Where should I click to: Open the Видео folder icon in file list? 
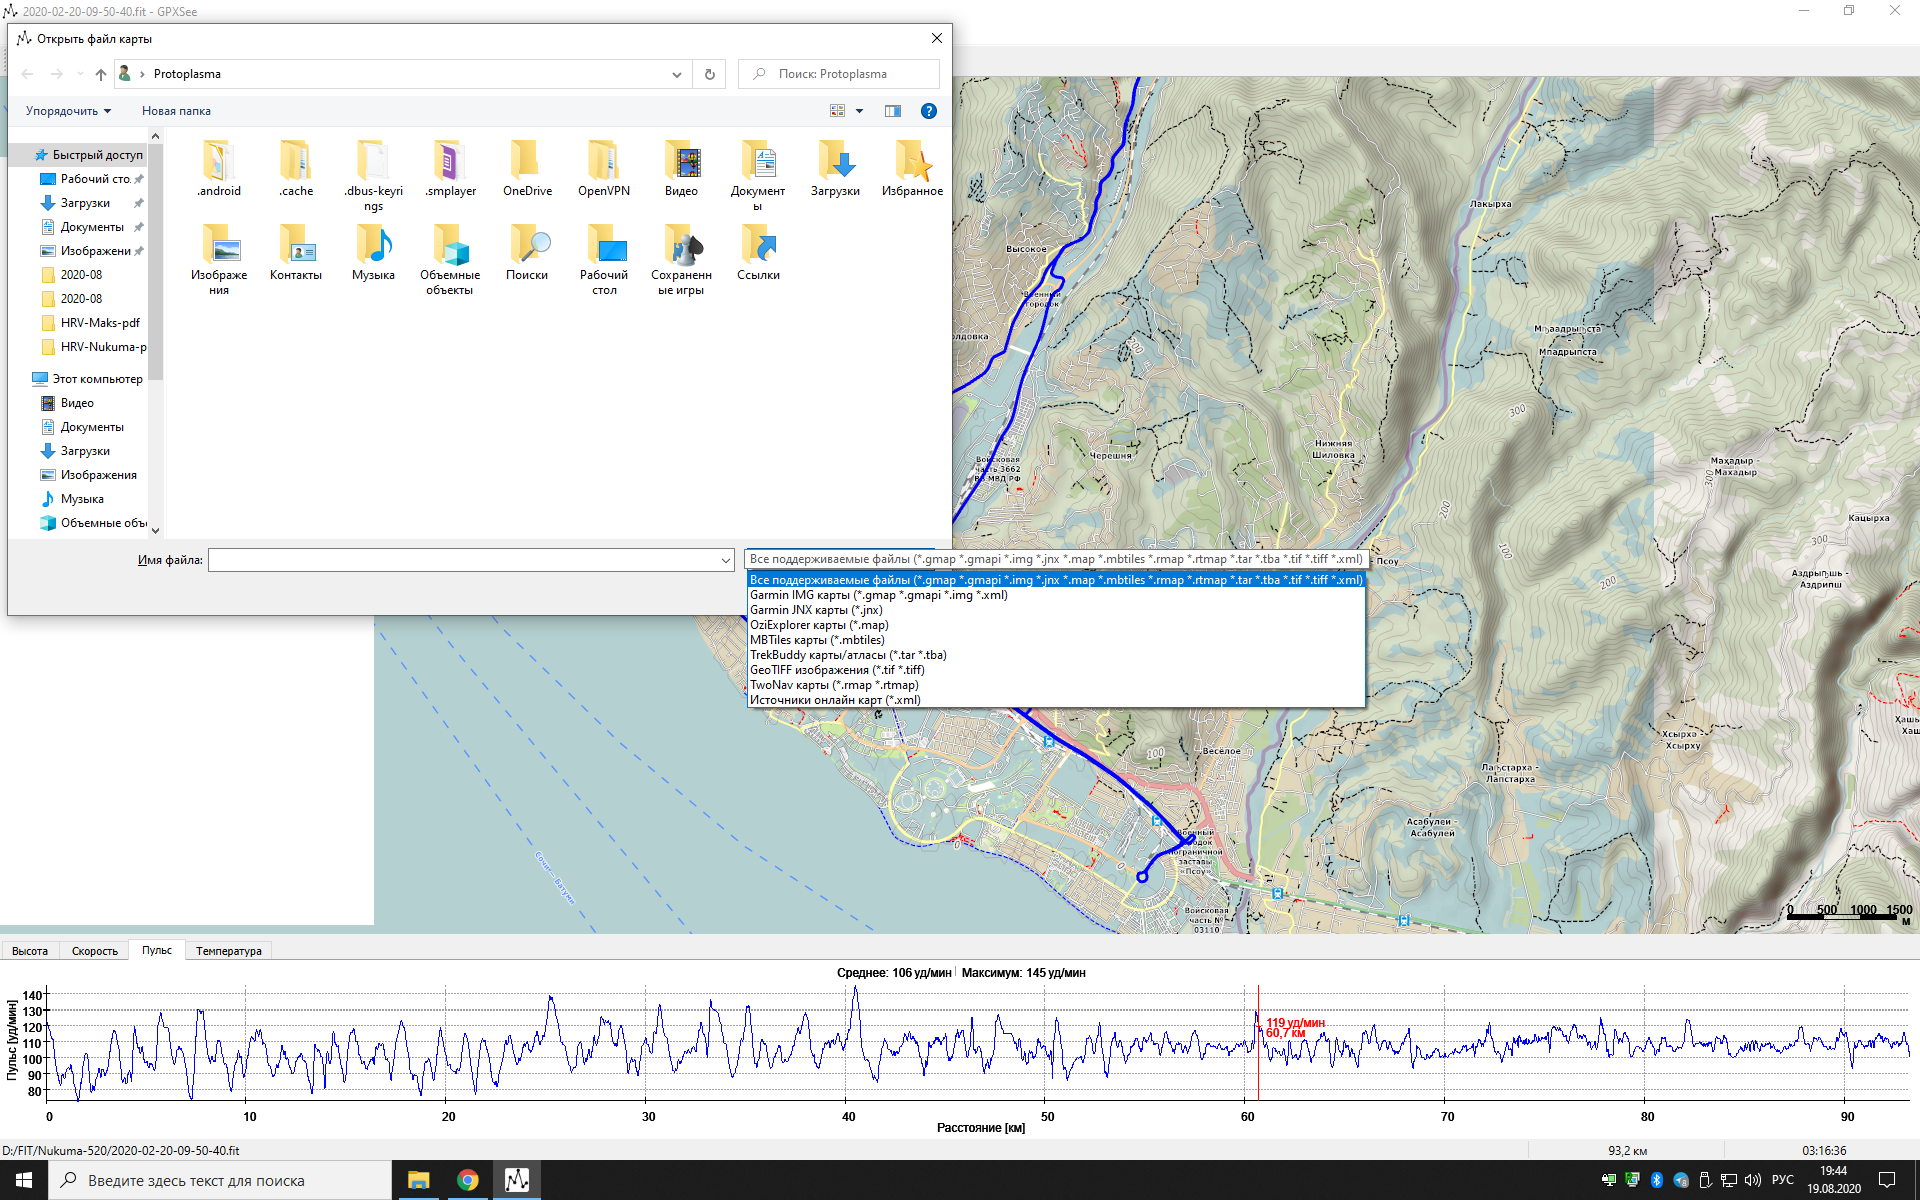click(681, 168)
